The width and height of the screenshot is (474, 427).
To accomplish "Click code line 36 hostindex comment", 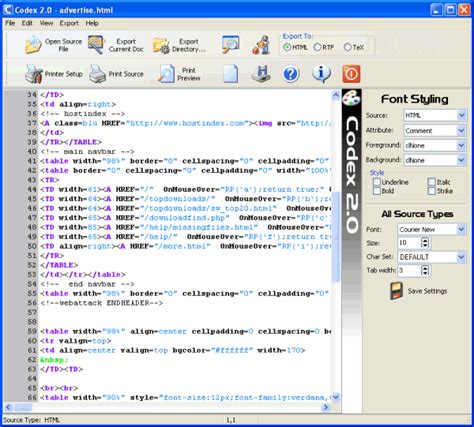I will pyautogui.click(x=83, y=114).
